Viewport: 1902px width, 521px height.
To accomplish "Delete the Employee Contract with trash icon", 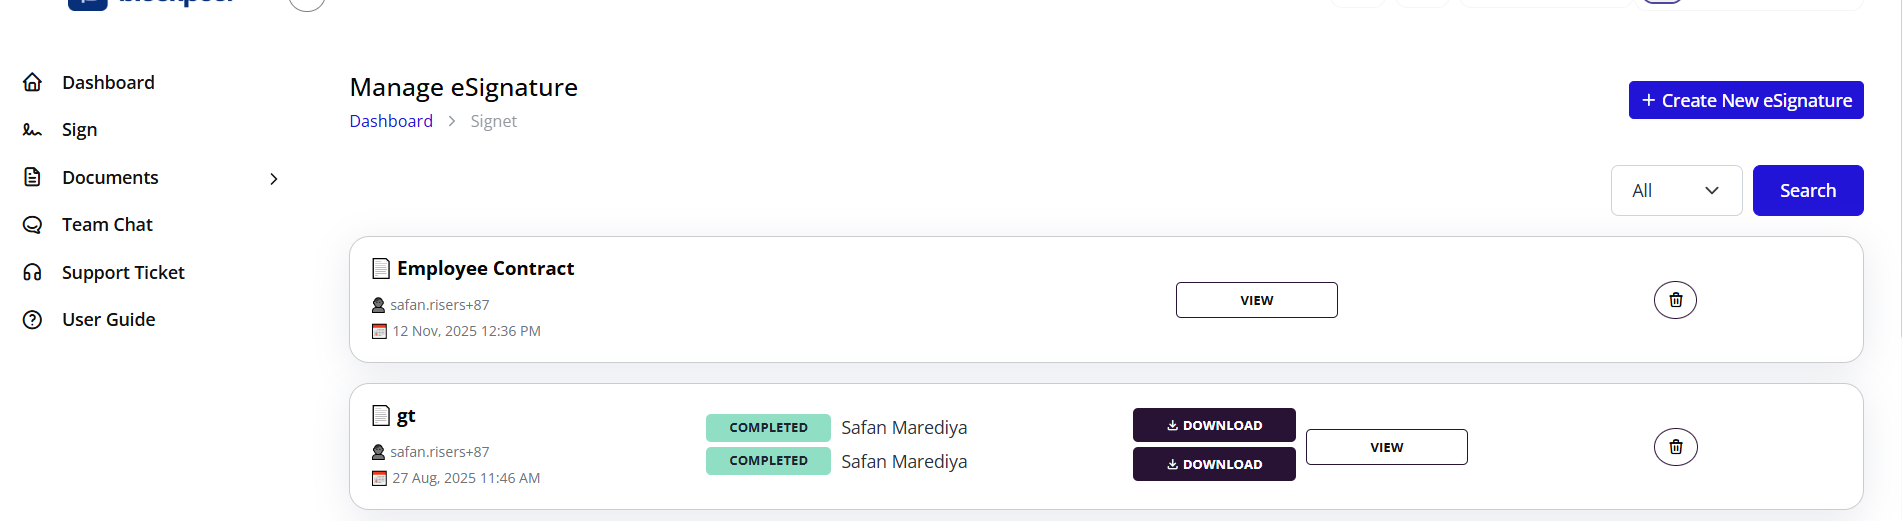I will point(1675,300).
